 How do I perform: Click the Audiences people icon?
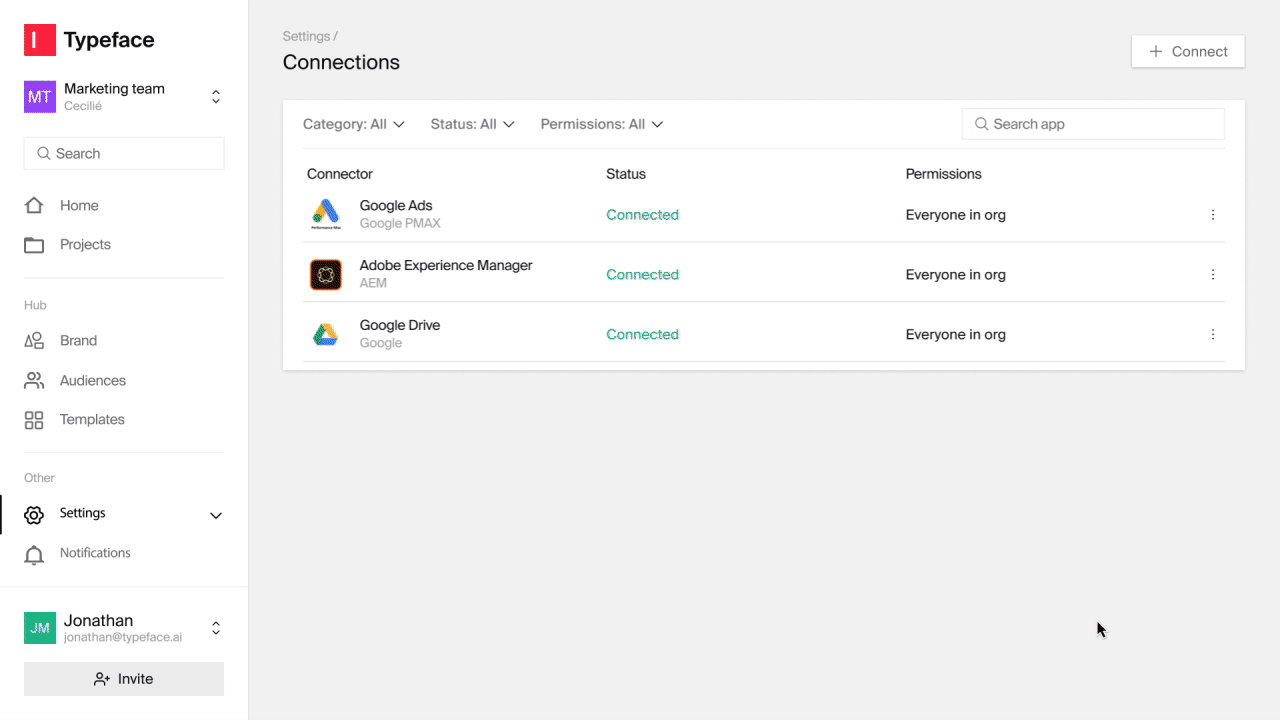click(34, 381)
